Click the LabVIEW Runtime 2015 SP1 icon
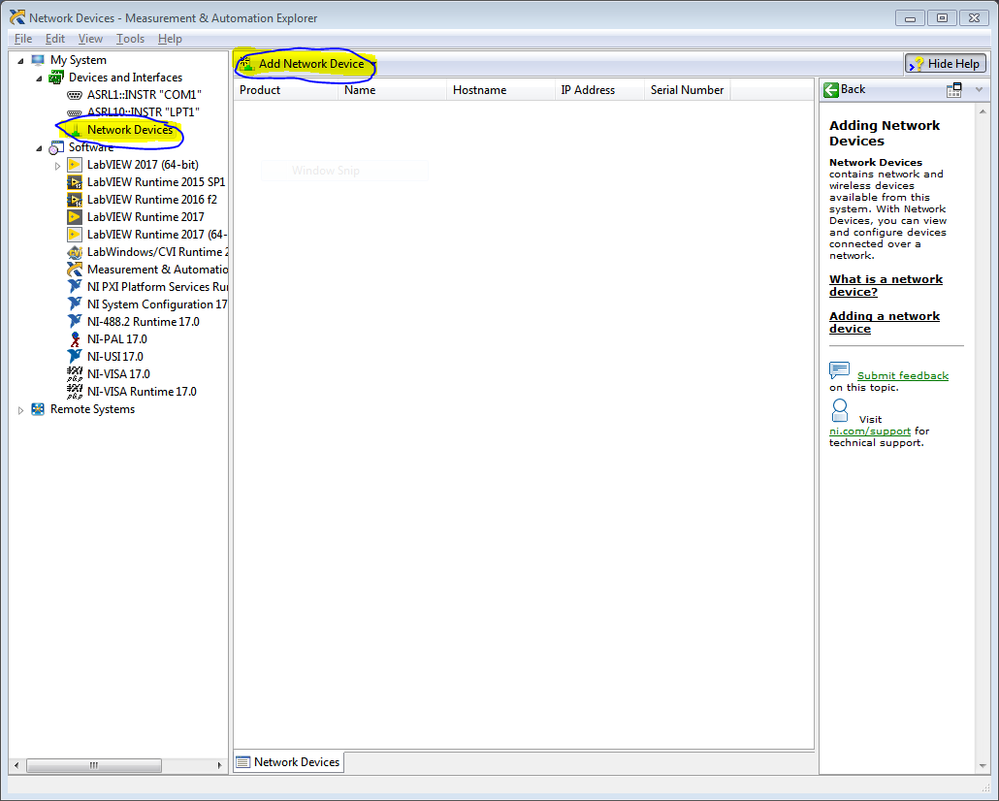The height and width of the screenshot is (801, 999). click(75, 182)
